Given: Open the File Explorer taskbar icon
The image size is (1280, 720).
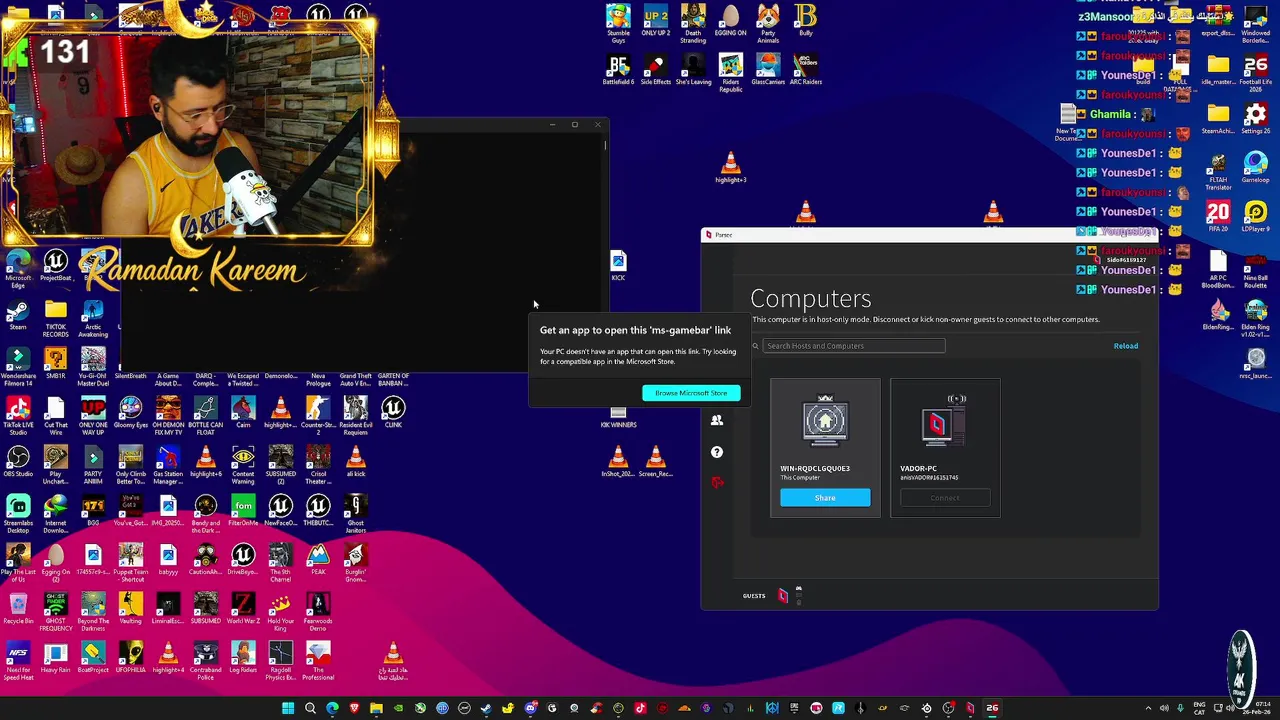Looking at the screenshot, I should pyautogui.click(x=376, y=709).
